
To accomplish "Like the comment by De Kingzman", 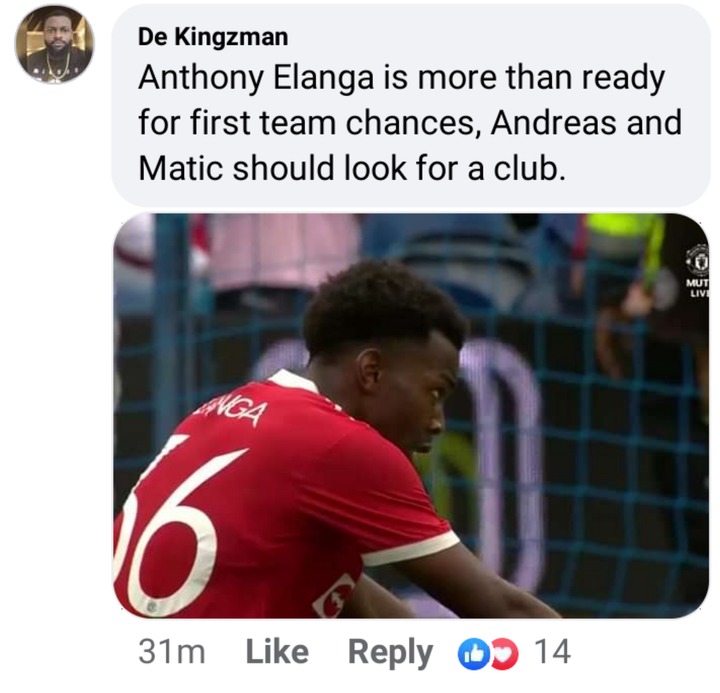I will tap(277, 652).
